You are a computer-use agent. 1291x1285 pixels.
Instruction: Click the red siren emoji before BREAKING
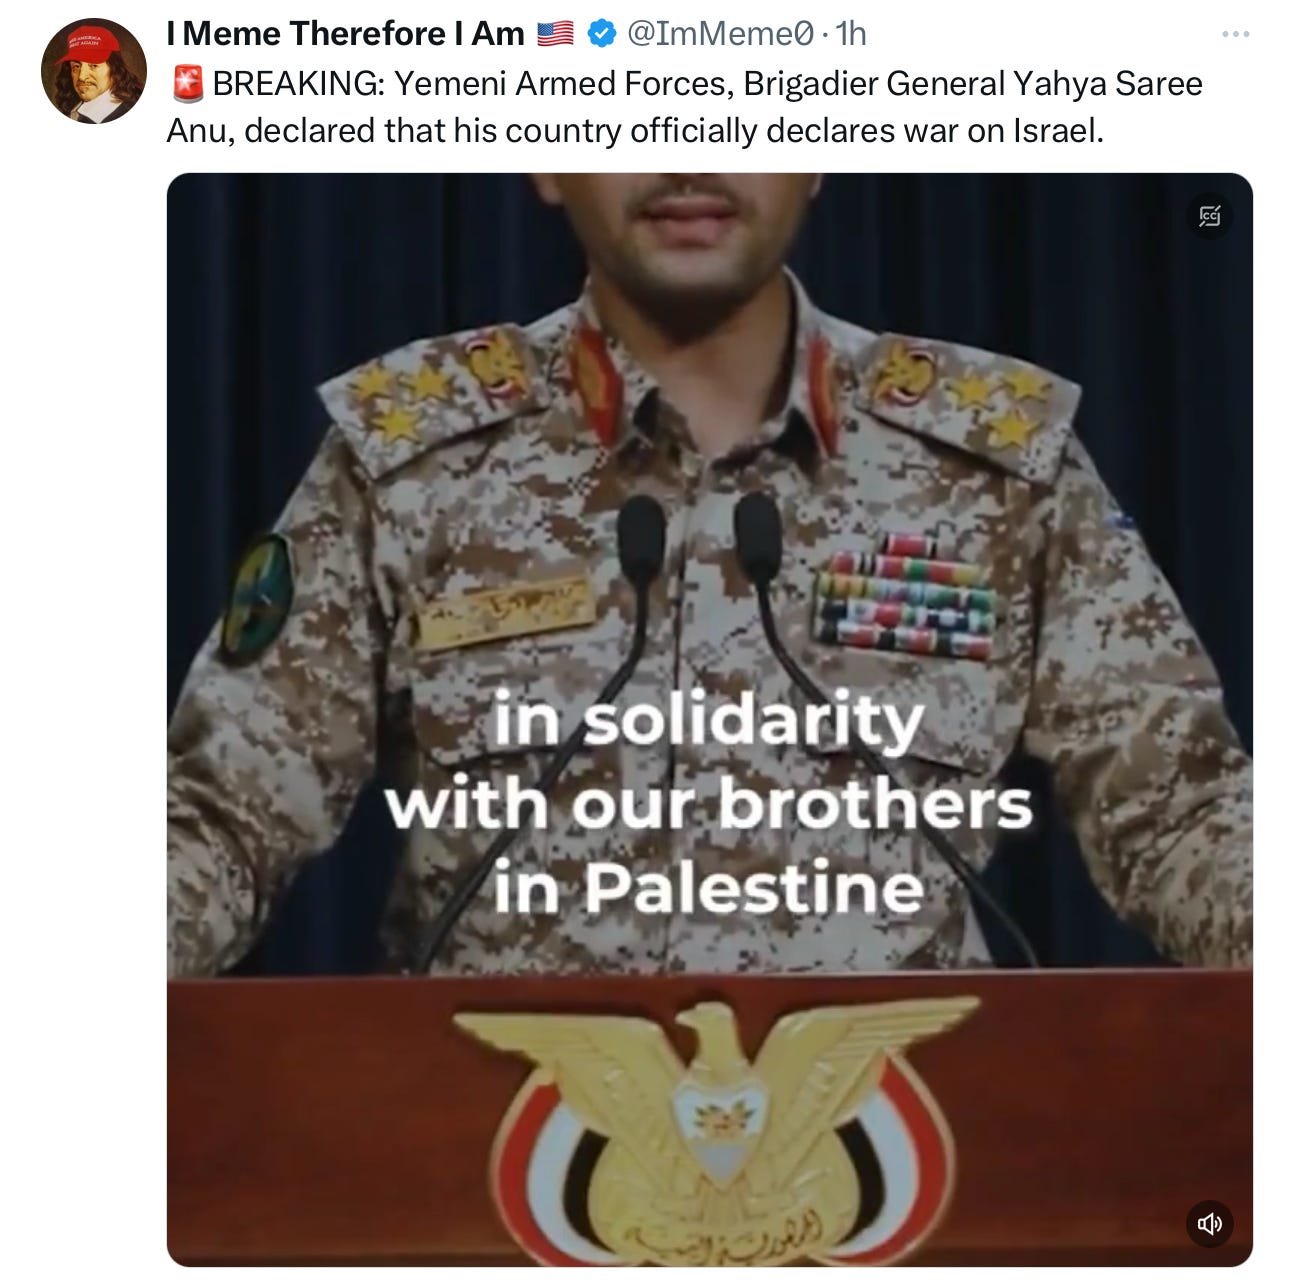[x=187, y=83]
